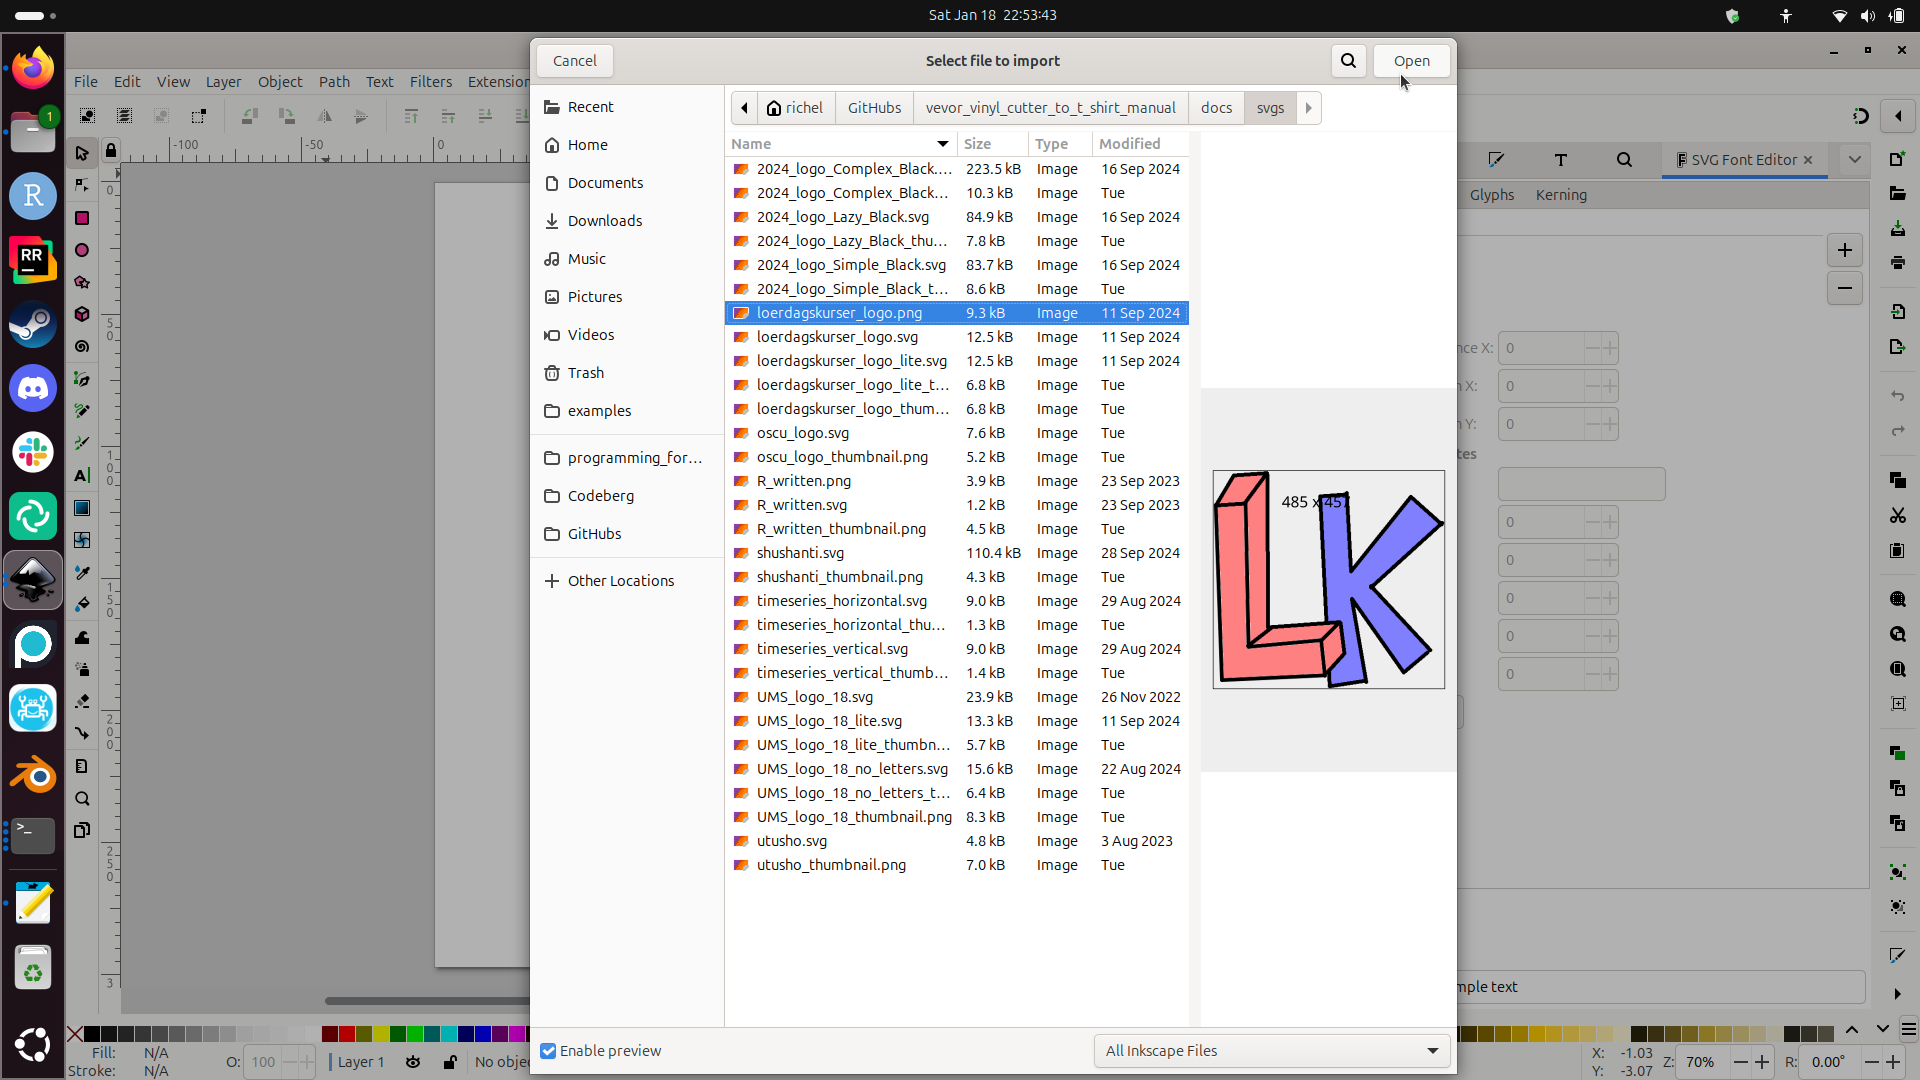This screenshot has width=1920, height=1080.
Task: Close the SVG Font Editor tab
Action: (x=1808, y=160)
